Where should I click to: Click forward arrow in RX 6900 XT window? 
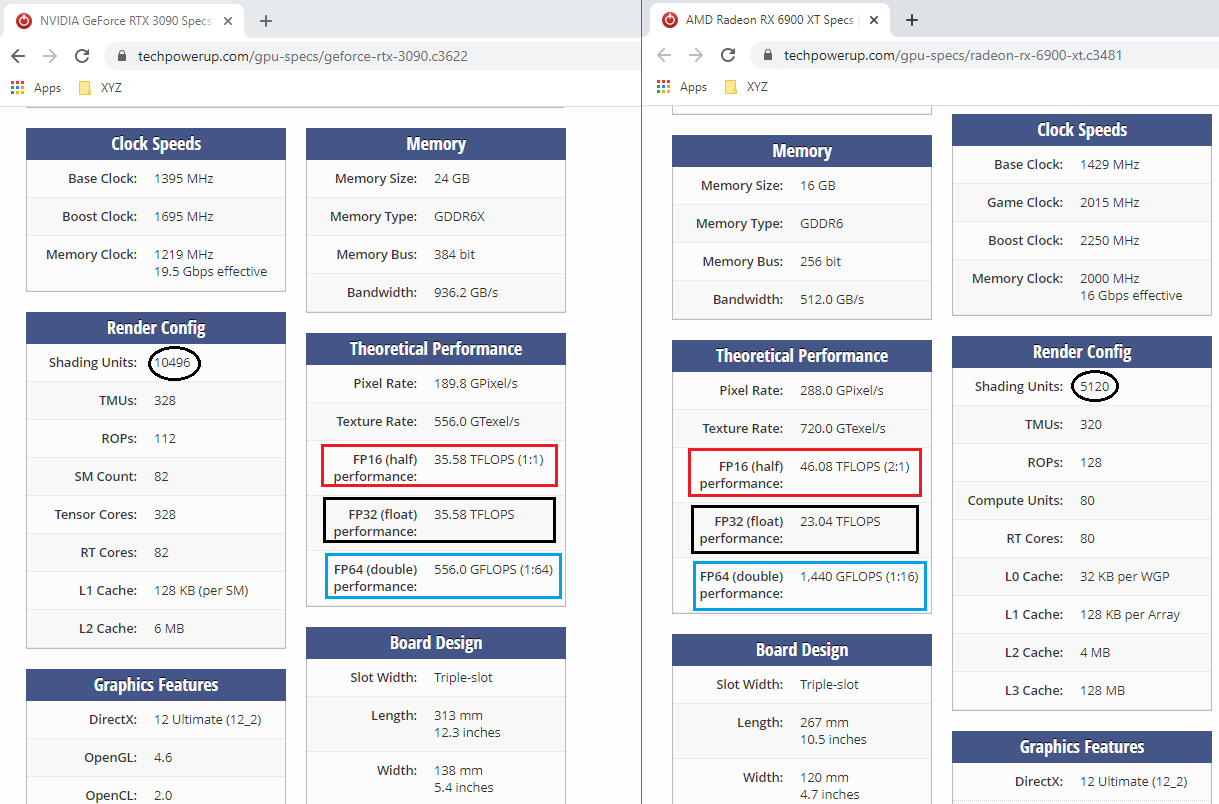pos(696,55)
